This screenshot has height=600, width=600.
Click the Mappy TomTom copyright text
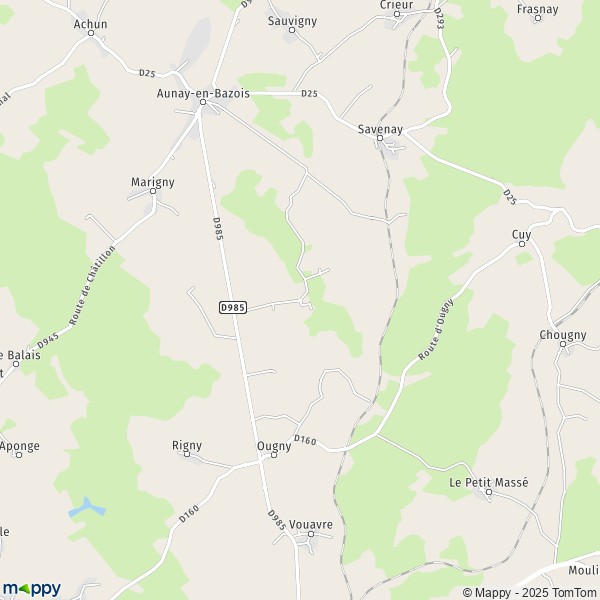pos(530,592)
